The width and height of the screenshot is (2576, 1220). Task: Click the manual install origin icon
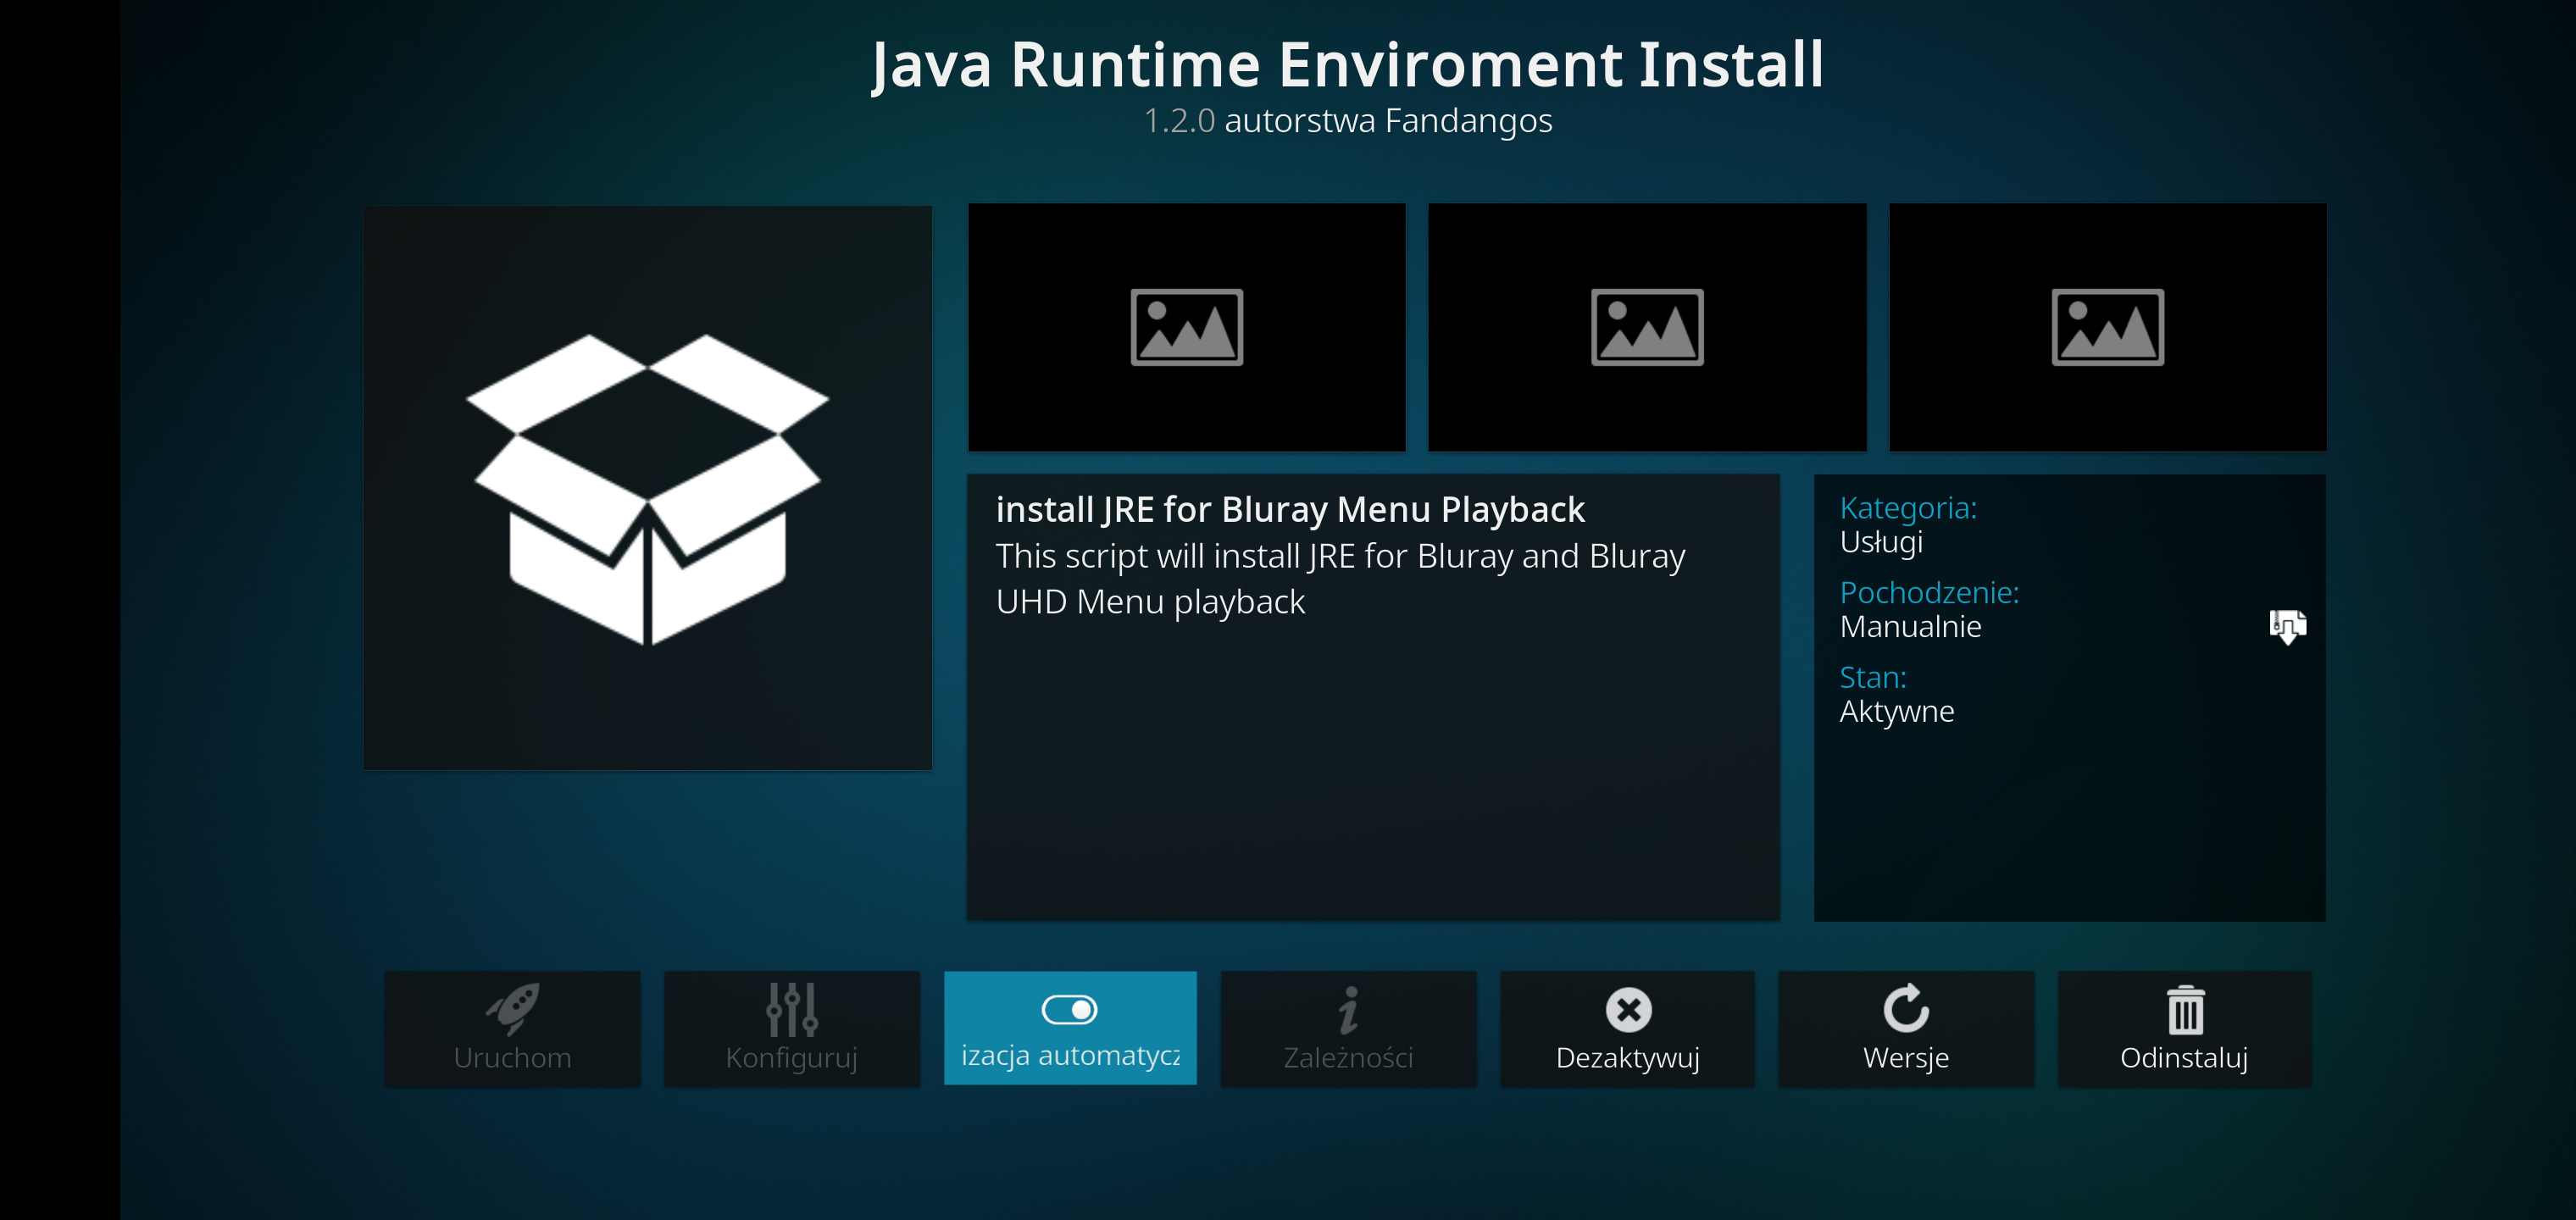point(2287,627)
